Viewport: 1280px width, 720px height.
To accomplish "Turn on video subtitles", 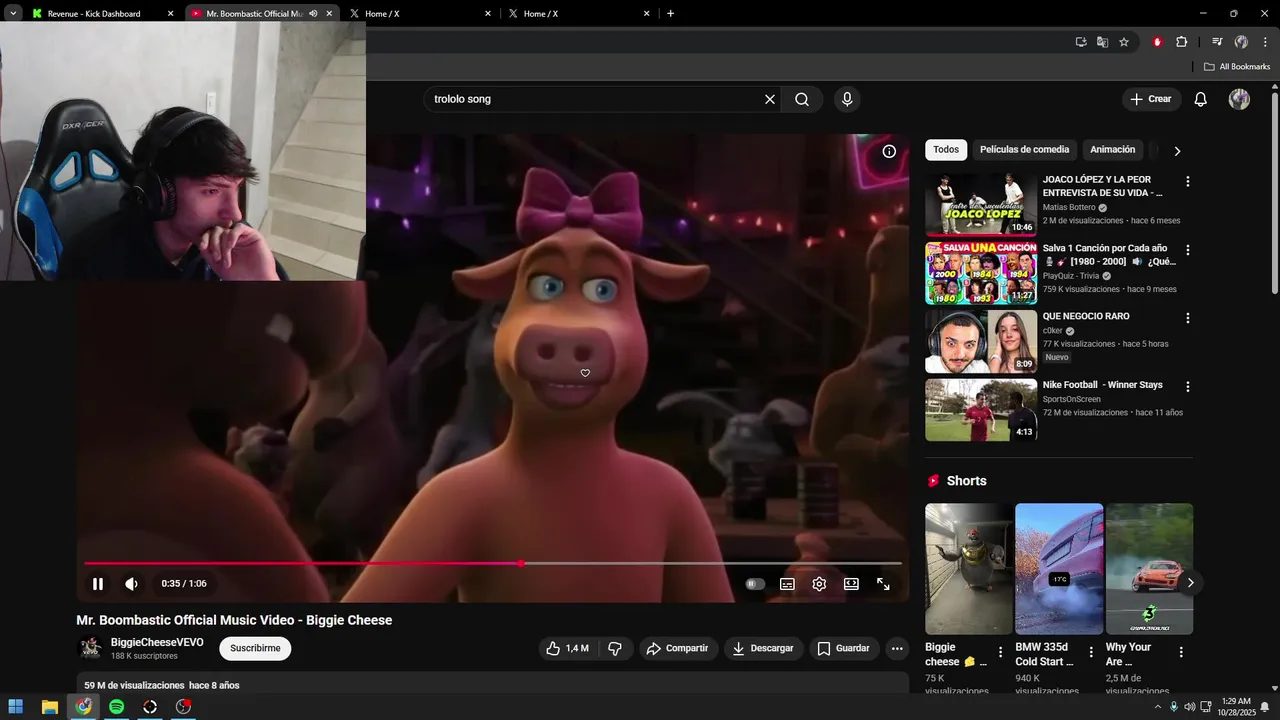I will point(787,584).
